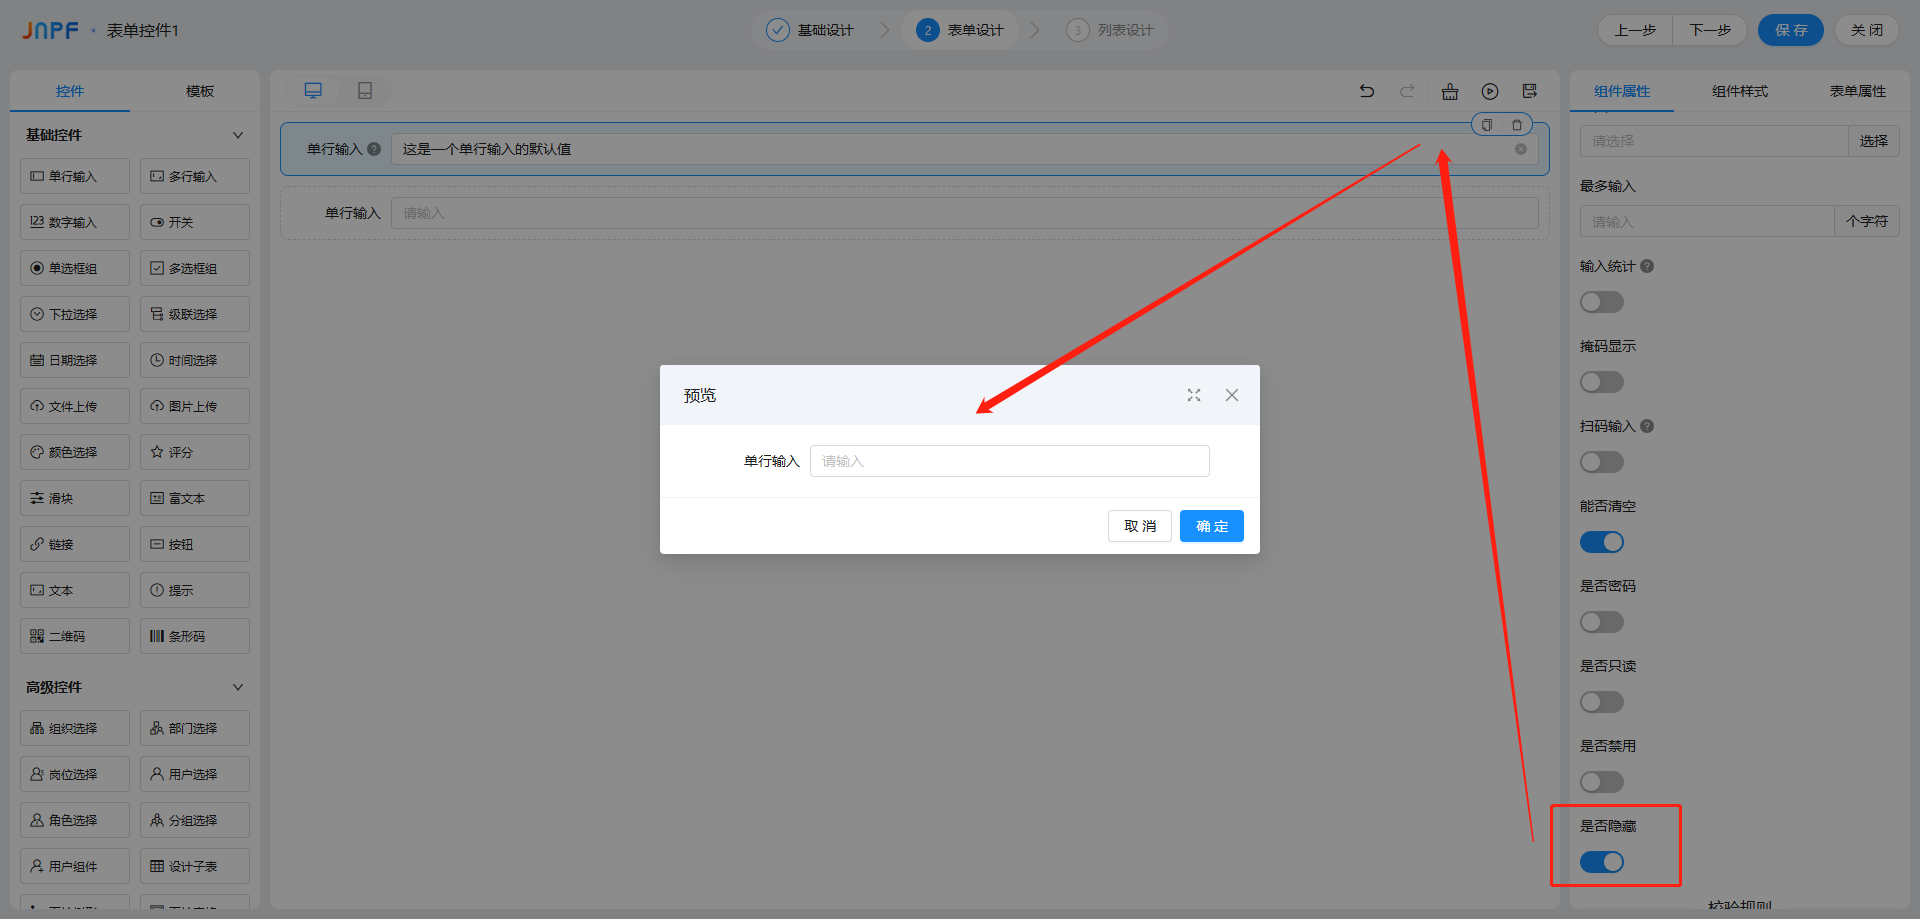1920x919 pixels.
Task: Switch to the 控件 tab
Action: (x=70, y=91)
